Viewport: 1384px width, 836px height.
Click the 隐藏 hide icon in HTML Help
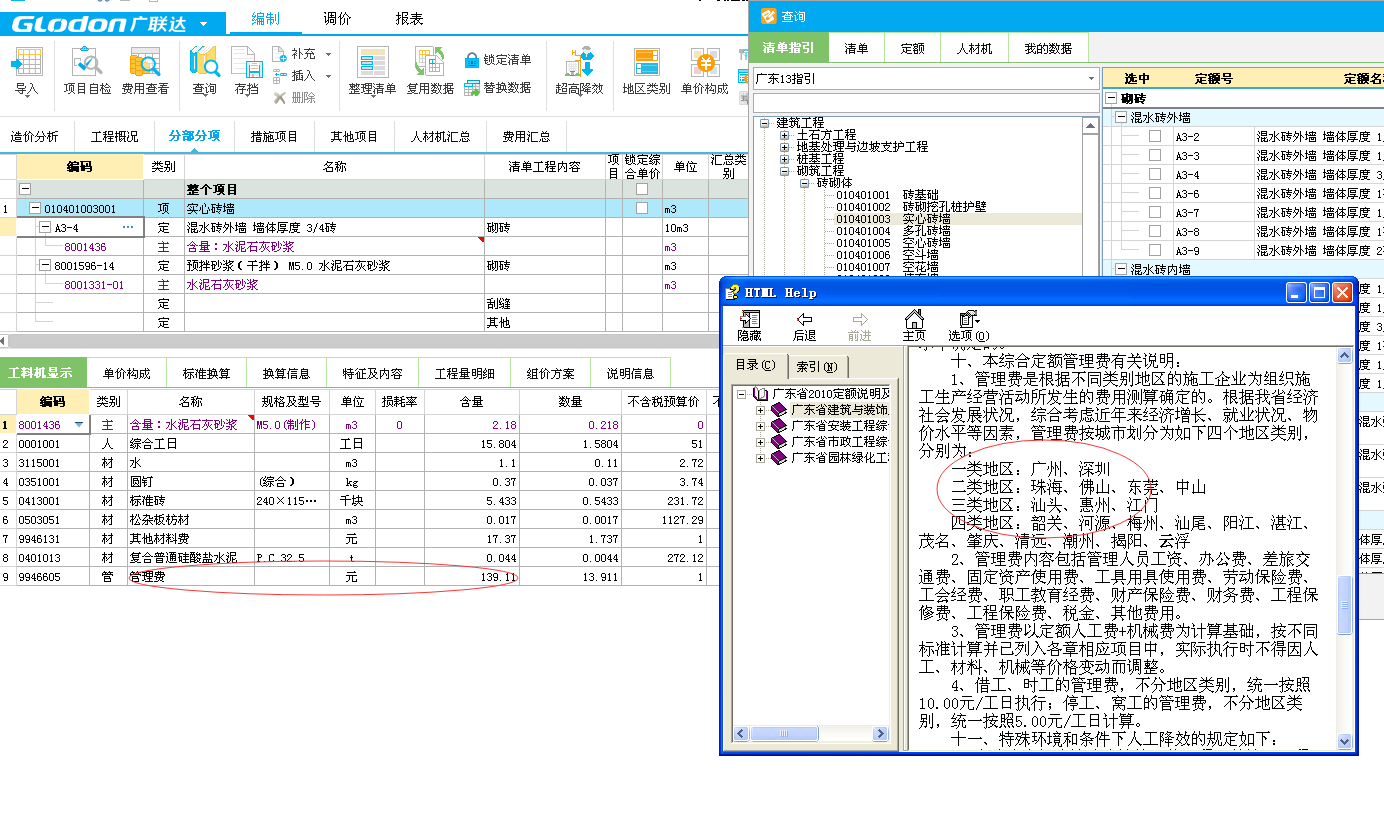coord(749,320)
